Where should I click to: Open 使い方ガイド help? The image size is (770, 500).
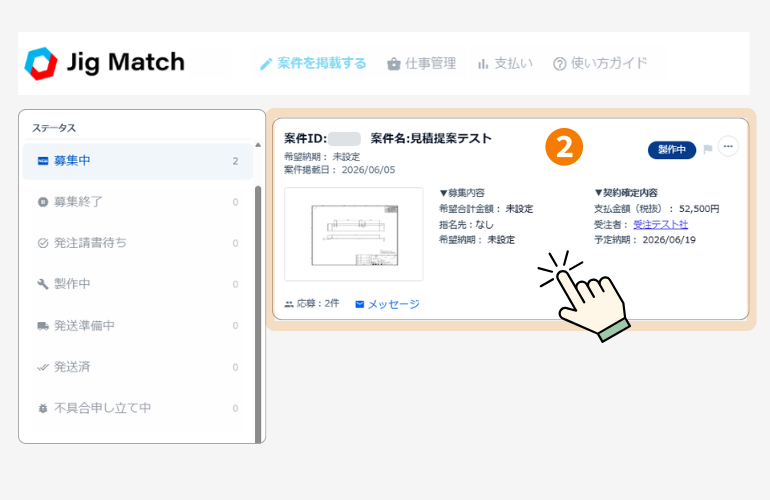600,63
